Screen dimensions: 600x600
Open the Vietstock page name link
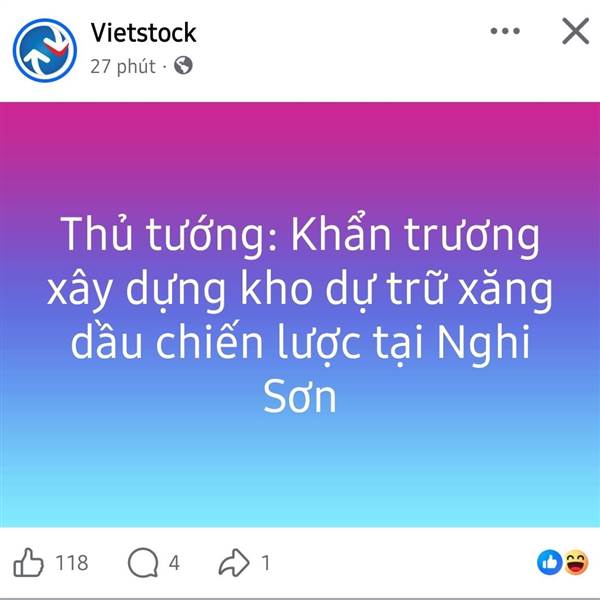143,33
